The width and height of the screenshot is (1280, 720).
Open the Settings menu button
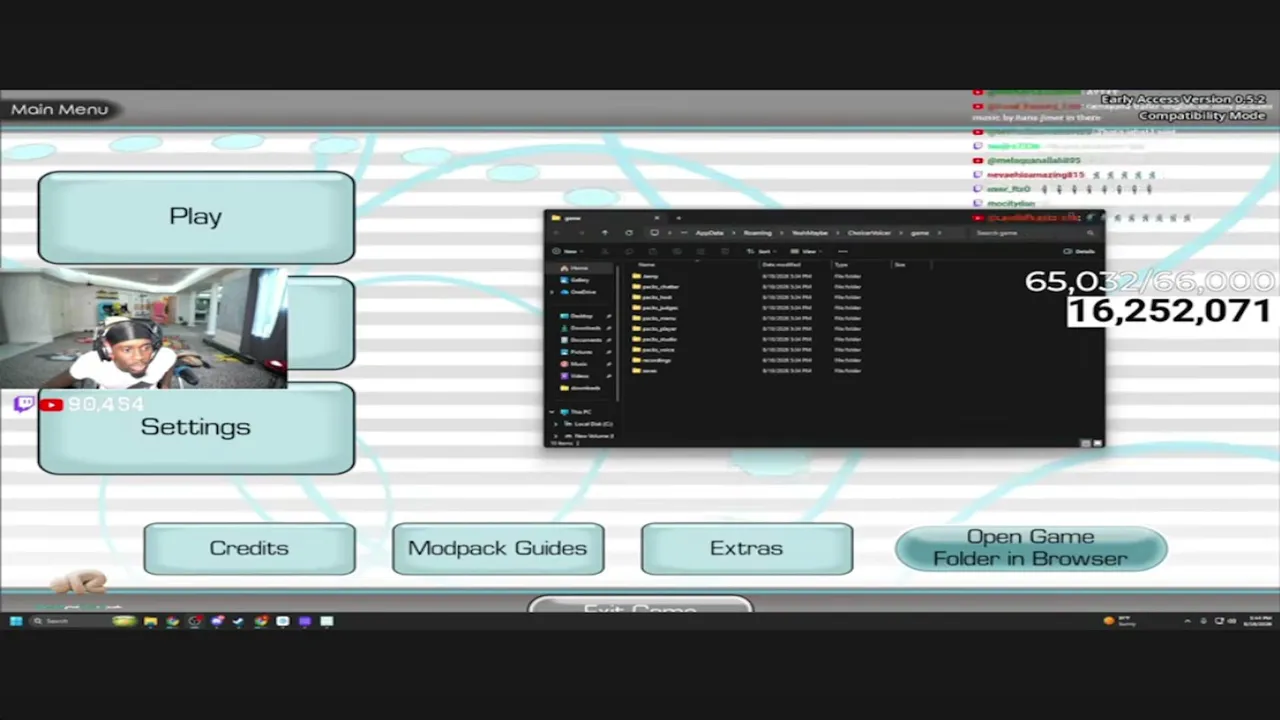coord(196,427)
